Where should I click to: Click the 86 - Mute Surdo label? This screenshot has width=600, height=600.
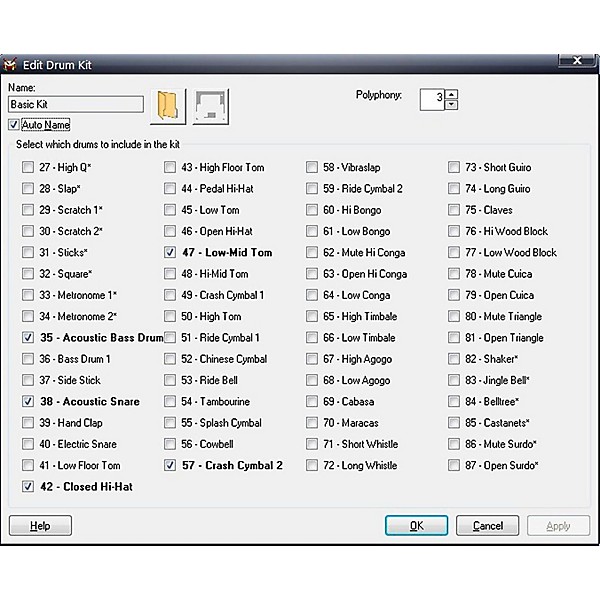[x=501, y=444]
